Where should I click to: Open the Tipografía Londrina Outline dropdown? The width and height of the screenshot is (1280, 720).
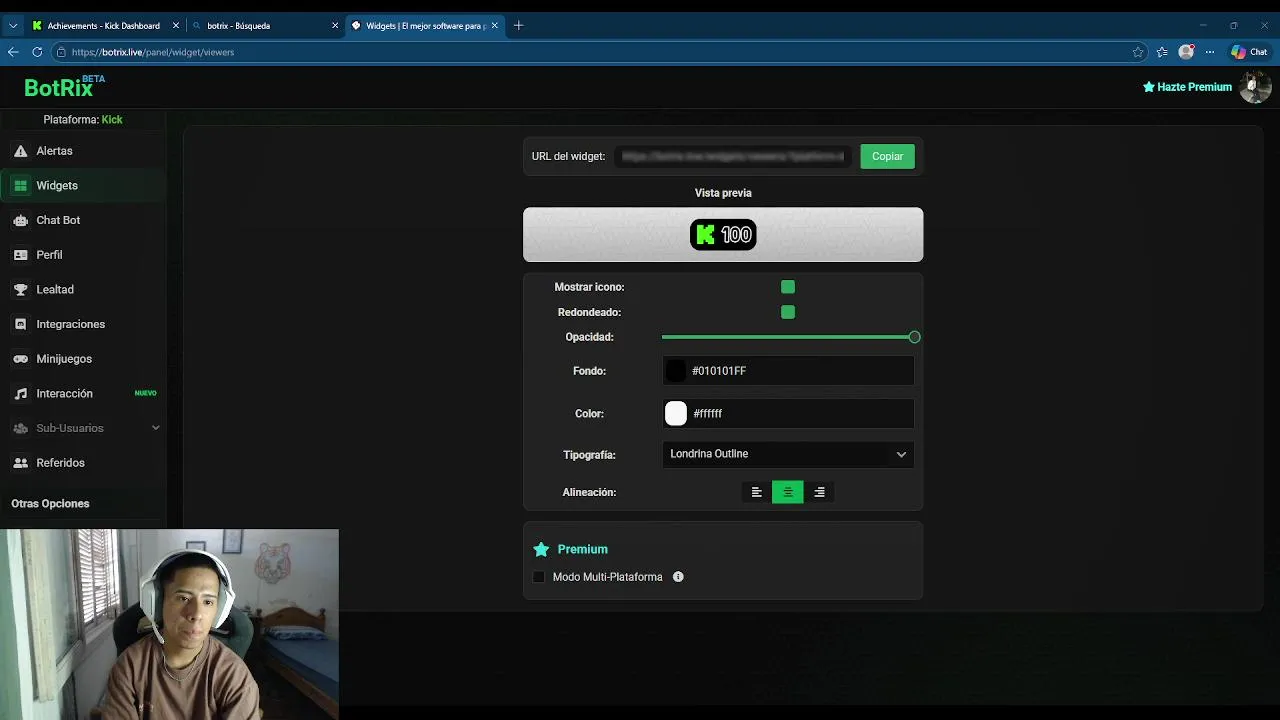pos(788,454)
